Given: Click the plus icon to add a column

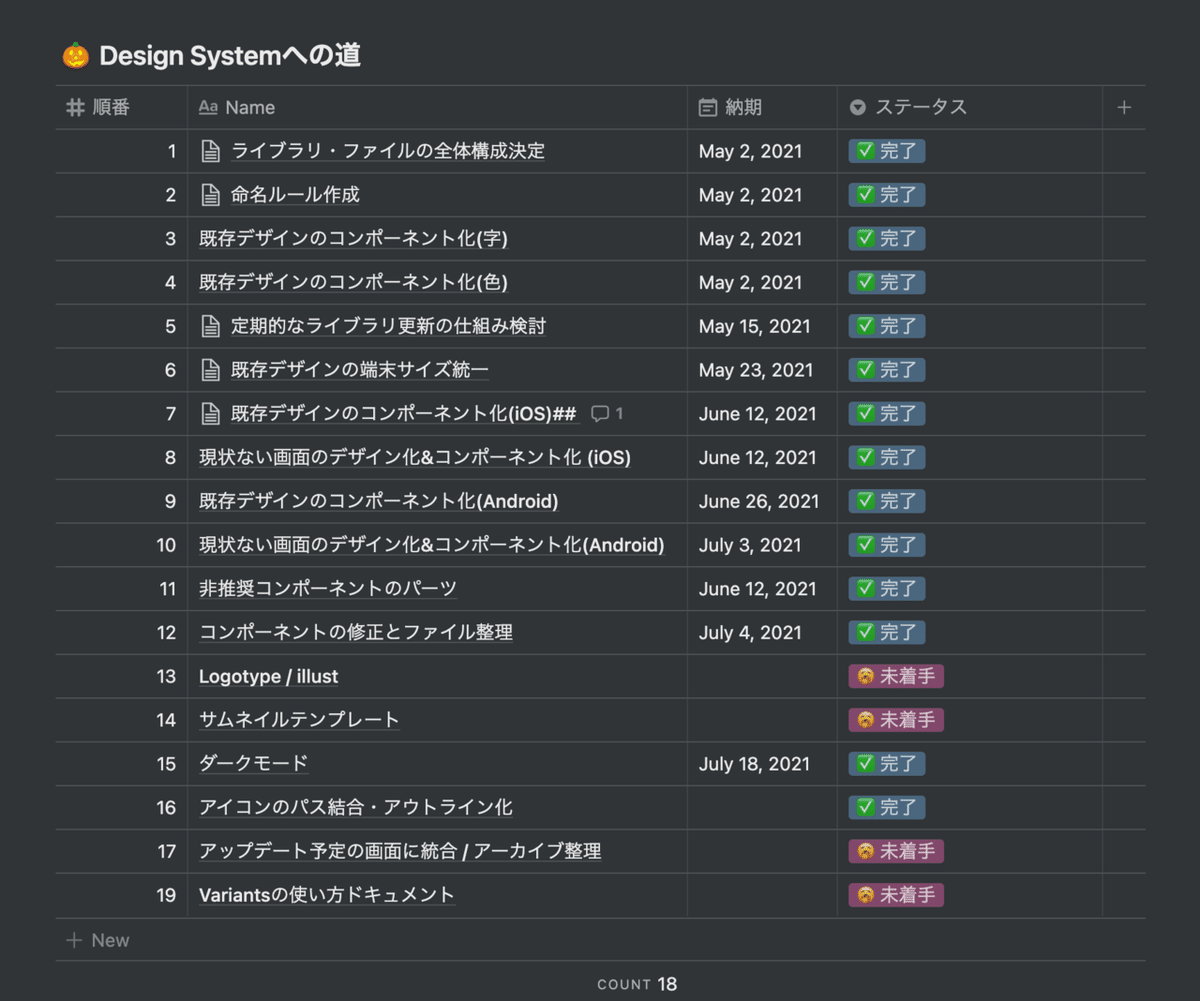Looking at the screenshot, I should pyautogui.click(x=1124, y=107).
